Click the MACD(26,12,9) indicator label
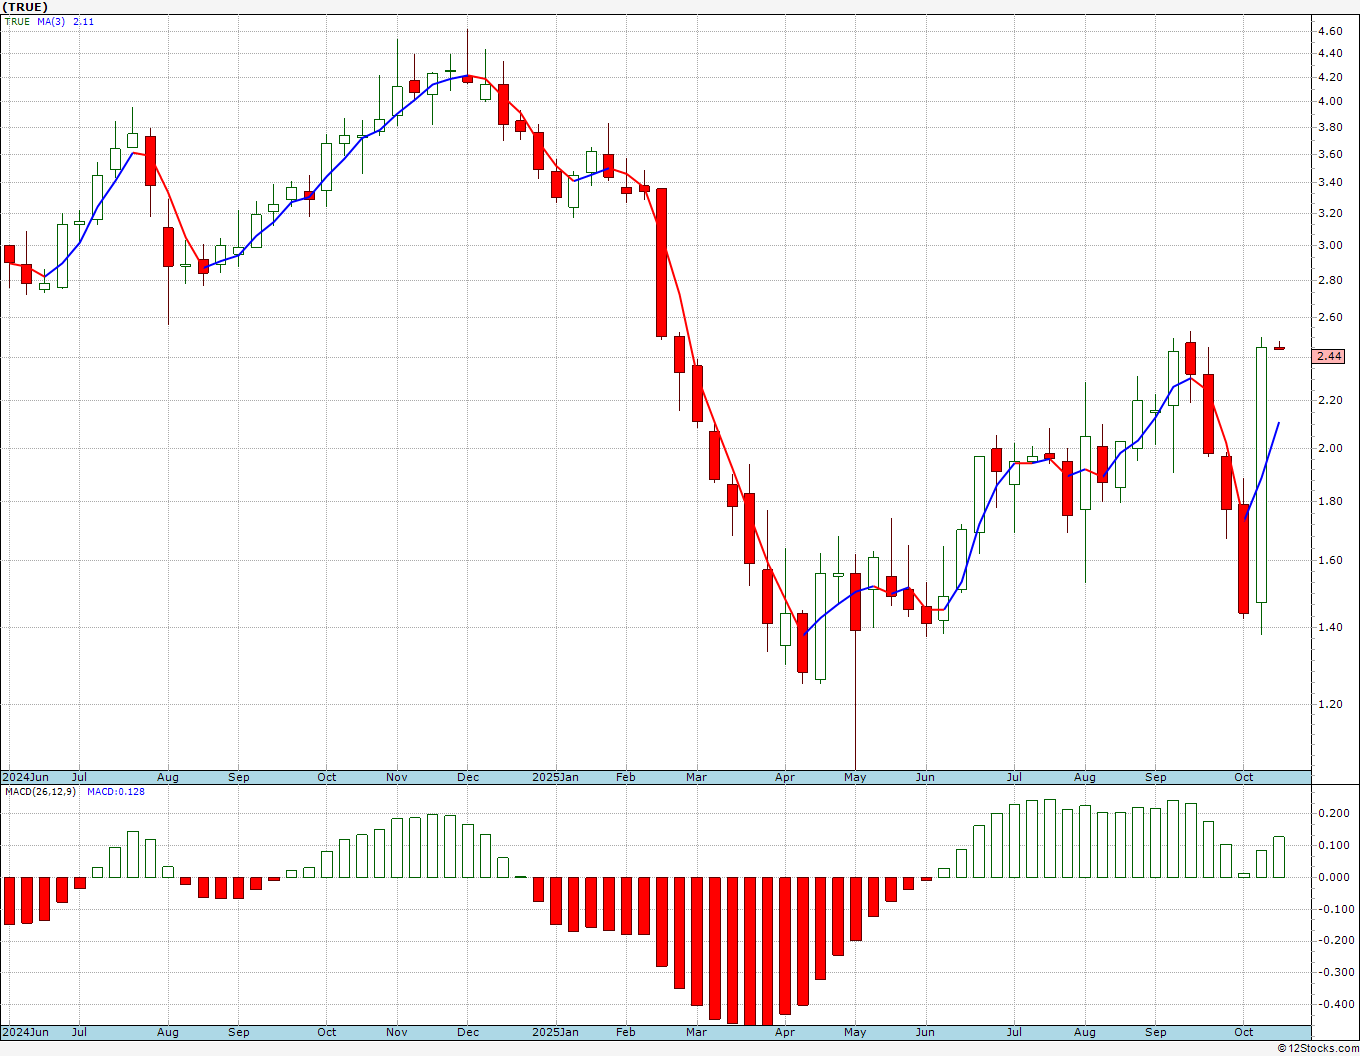 (x=40, y=792)
